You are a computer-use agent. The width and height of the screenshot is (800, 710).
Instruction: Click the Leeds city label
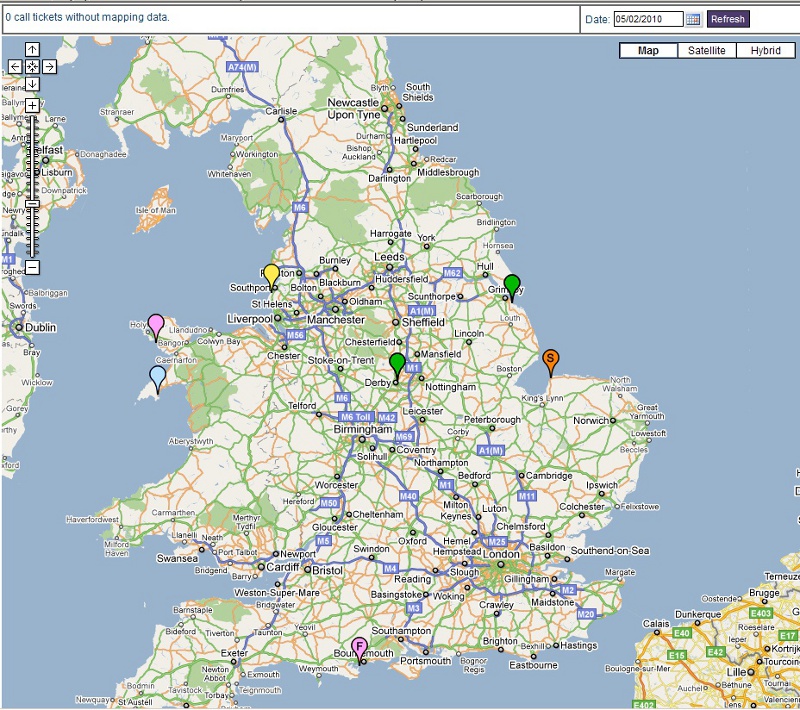[389, 257]
